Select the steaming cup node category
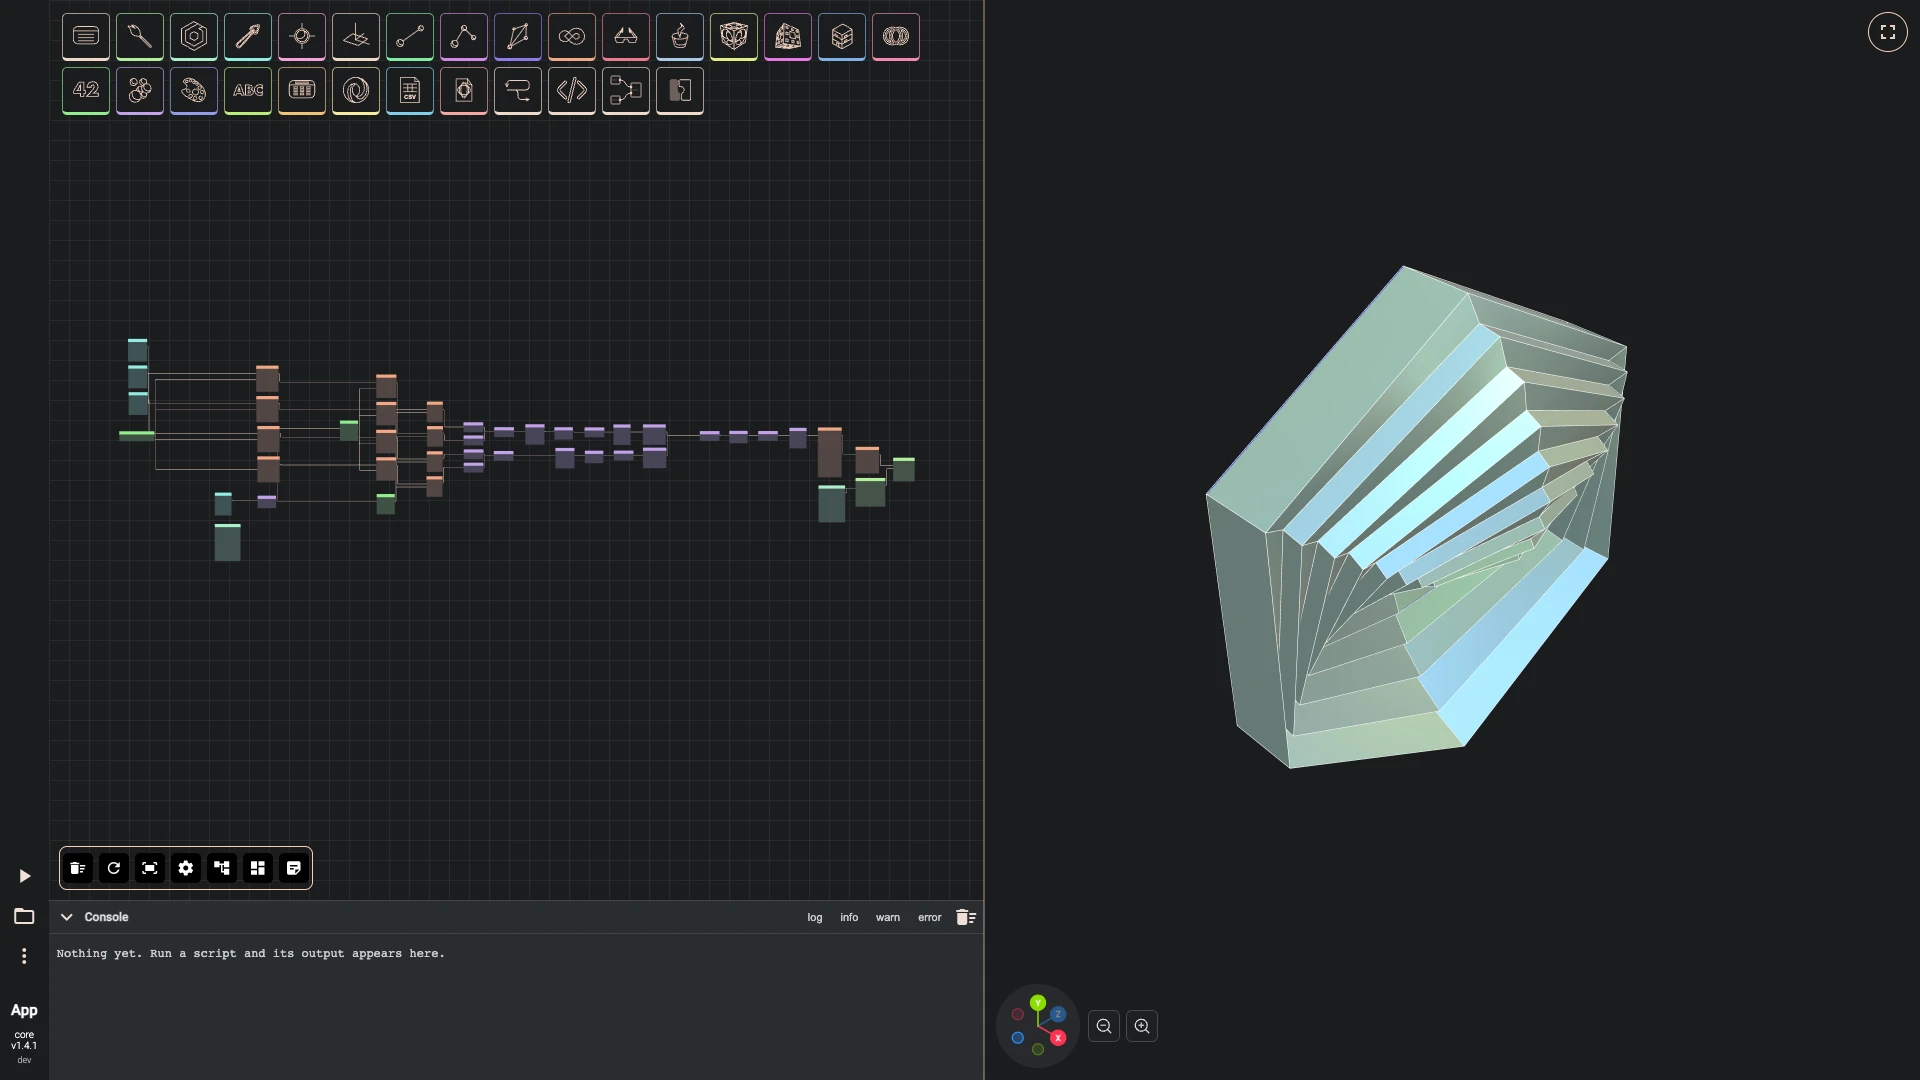The width and height of the screenshot is (1920, 1080). pos(680,36)
